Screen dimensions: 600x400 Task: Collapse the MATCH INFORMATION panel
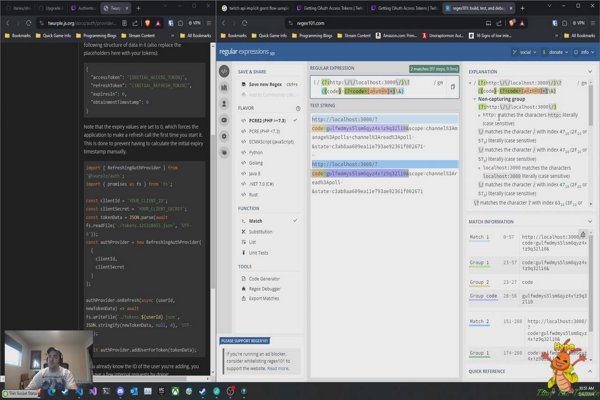[x=590, y=222]
